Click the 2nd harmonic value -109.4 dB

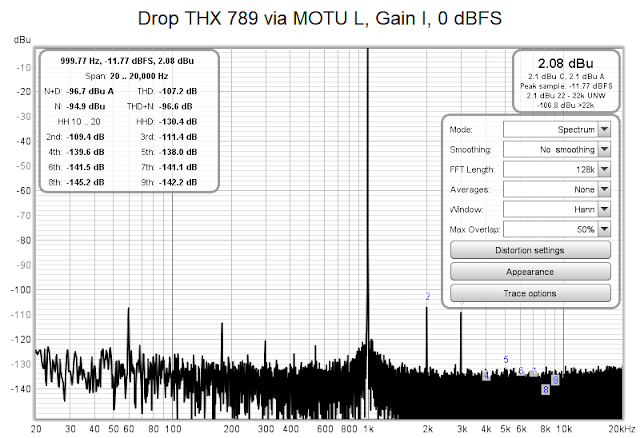pyautogui.click(x=85, y=137)
